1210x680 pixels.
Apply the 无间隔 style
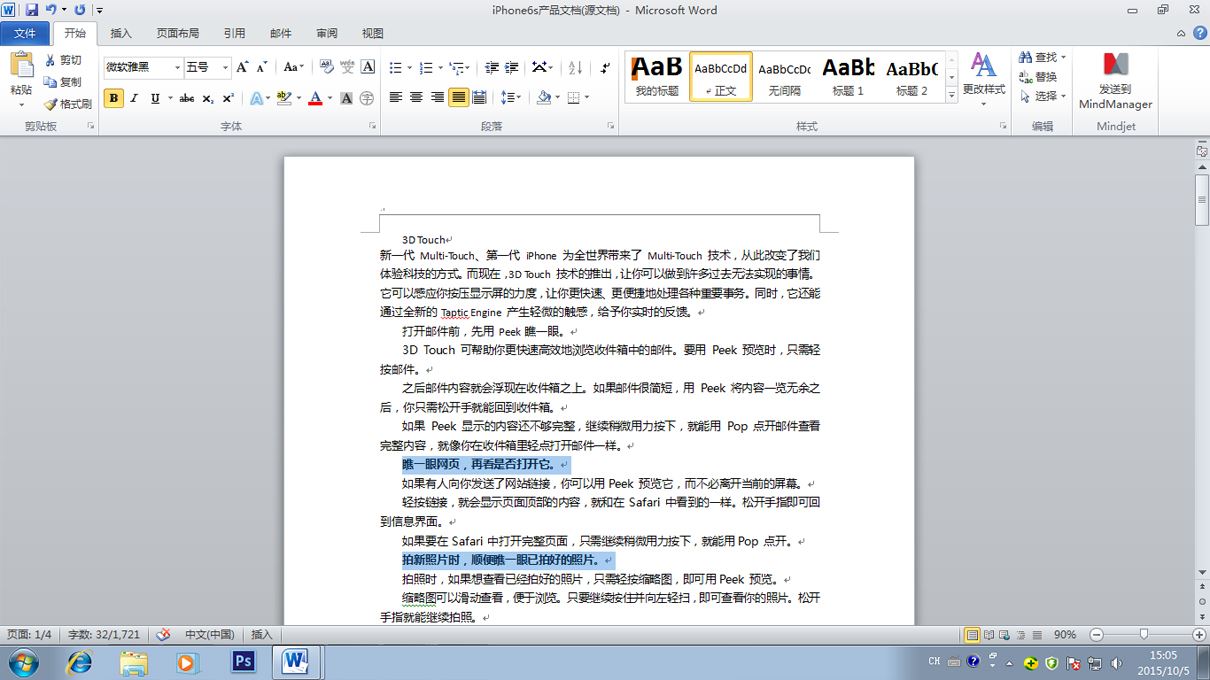(784, 77)
